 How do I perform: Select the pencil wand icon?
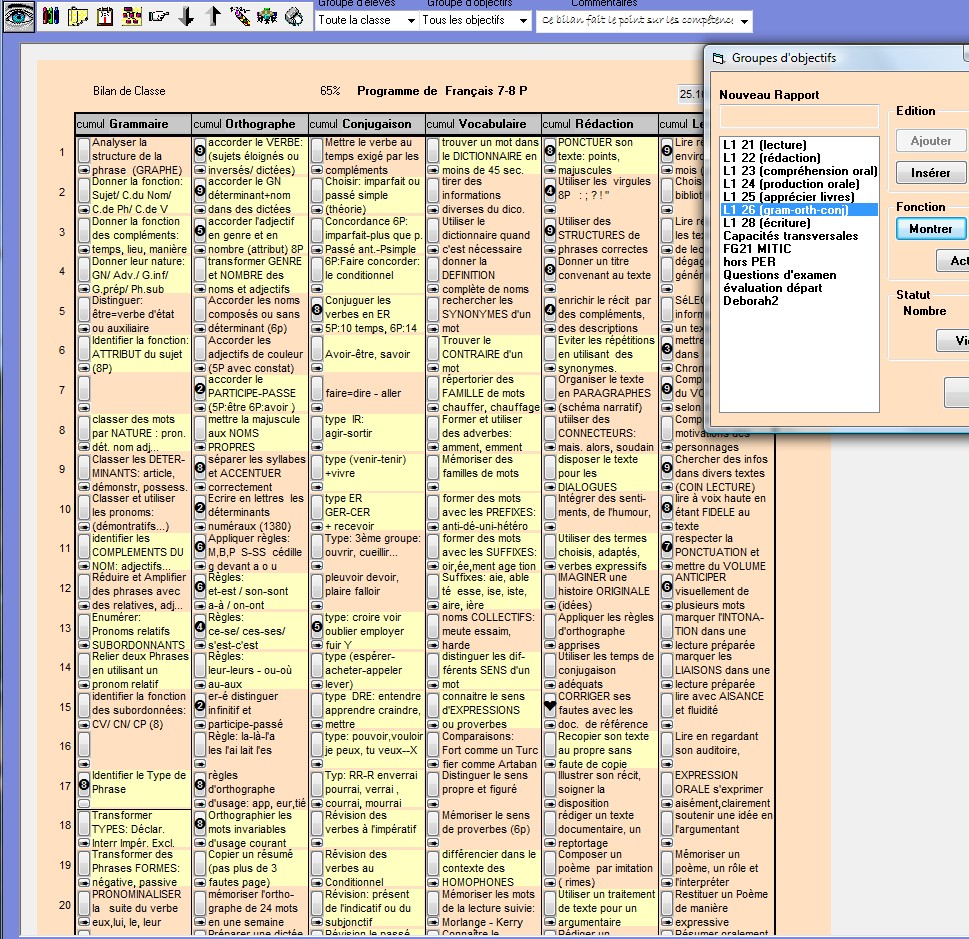(x=240, y=16)
